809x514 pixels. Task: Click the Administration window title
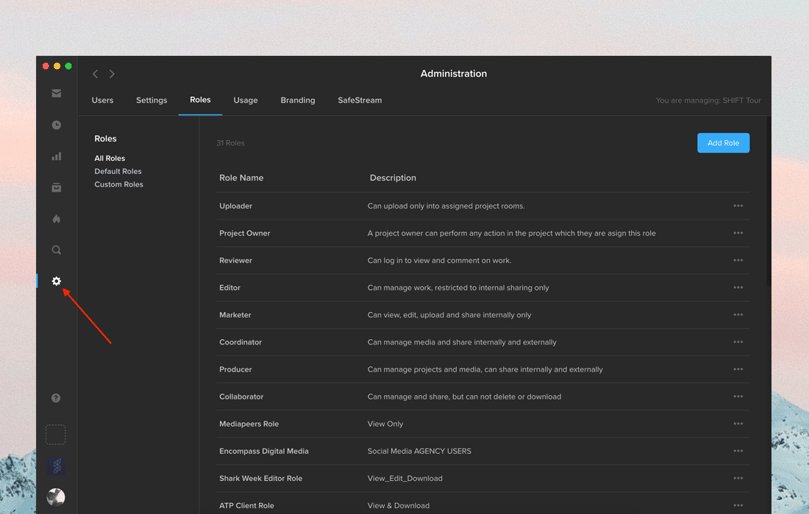pos(453,74)
